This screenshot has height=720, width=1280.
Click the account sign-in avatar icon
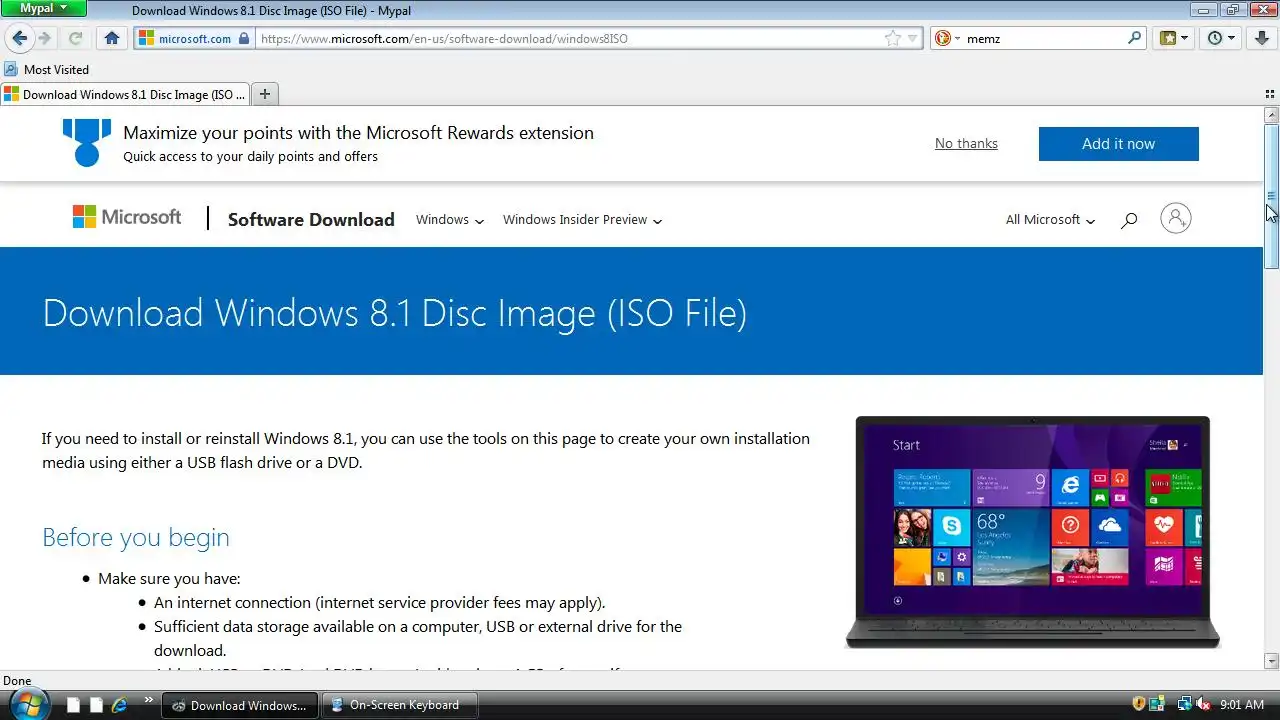click(1176, 218)
